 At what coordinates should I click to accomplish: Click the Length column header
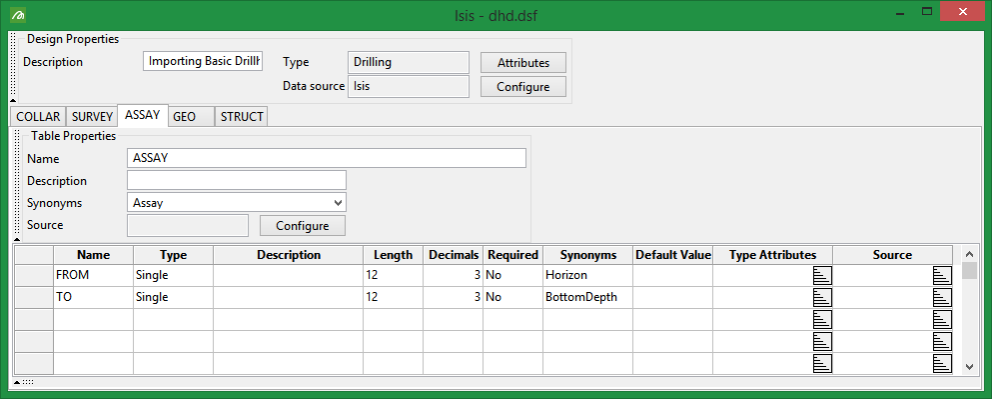tap(393, 255)
